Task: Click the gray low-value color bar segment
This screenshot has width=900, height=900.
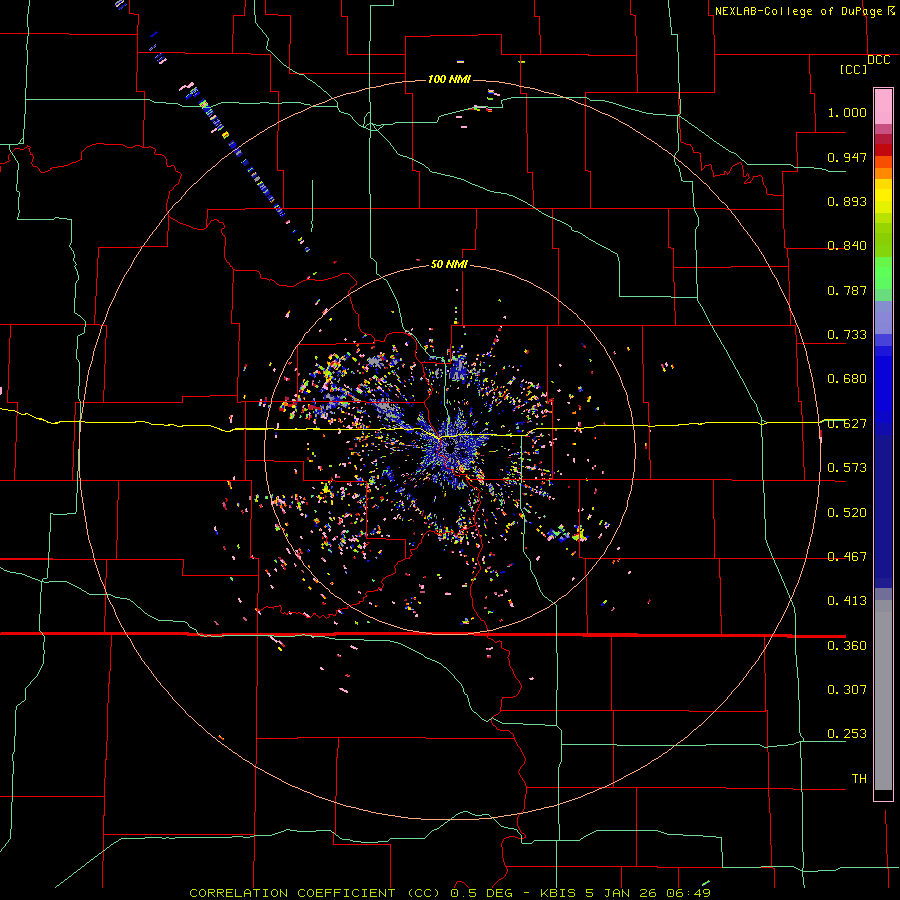Action: 883,695
